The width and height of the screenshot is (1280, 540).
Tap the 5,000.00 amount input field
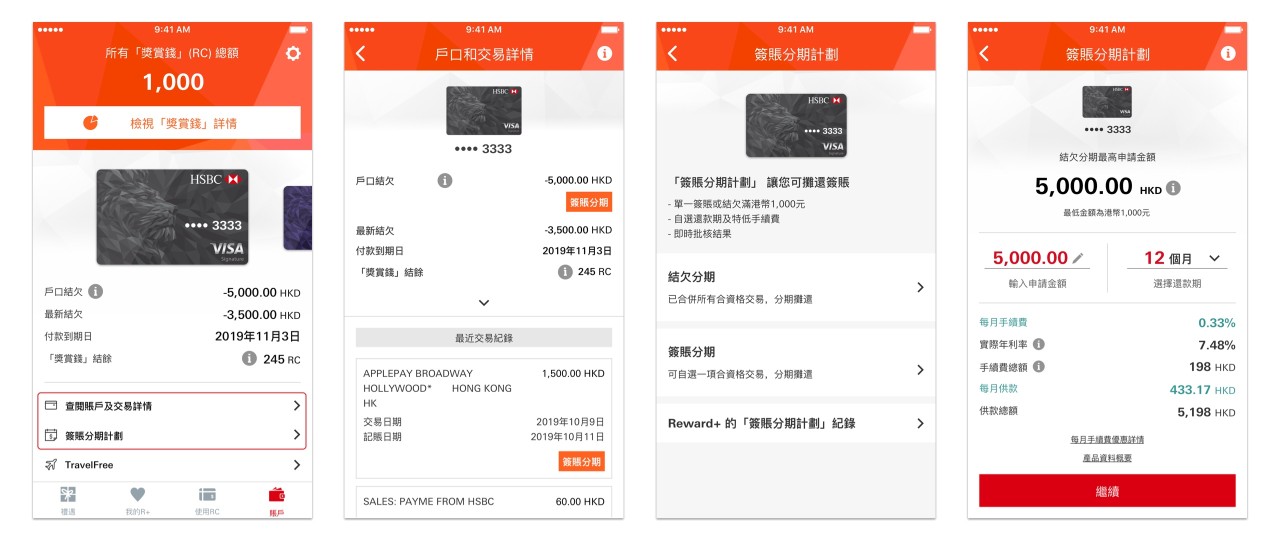(1038, 258)
